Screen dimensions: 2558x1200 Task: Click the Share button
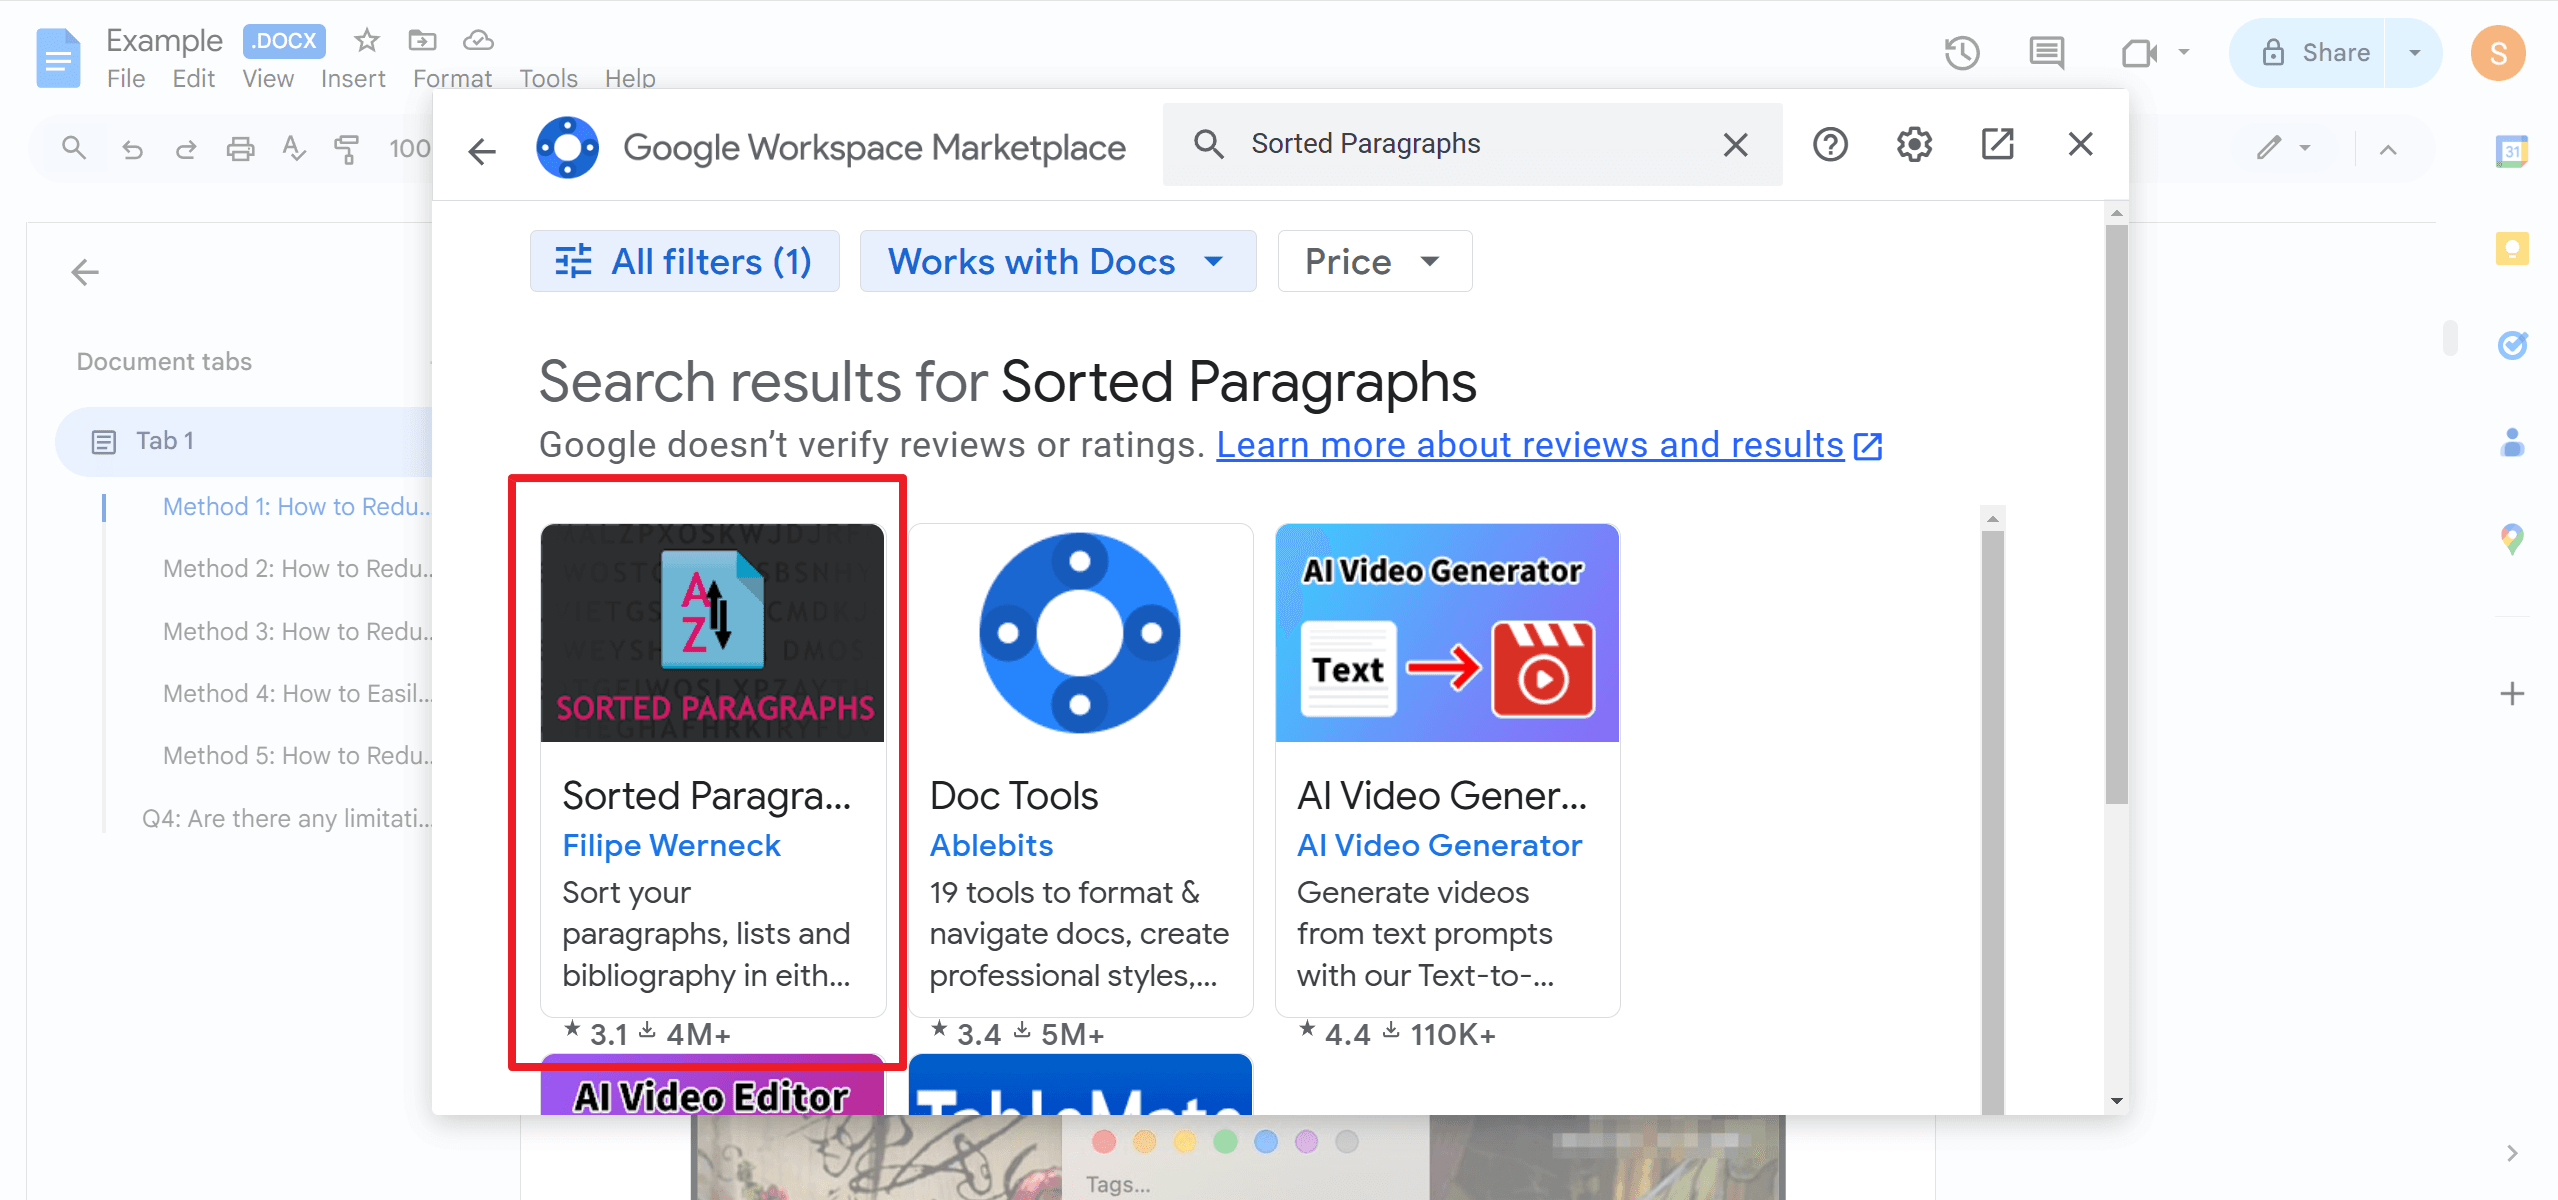2308,53
